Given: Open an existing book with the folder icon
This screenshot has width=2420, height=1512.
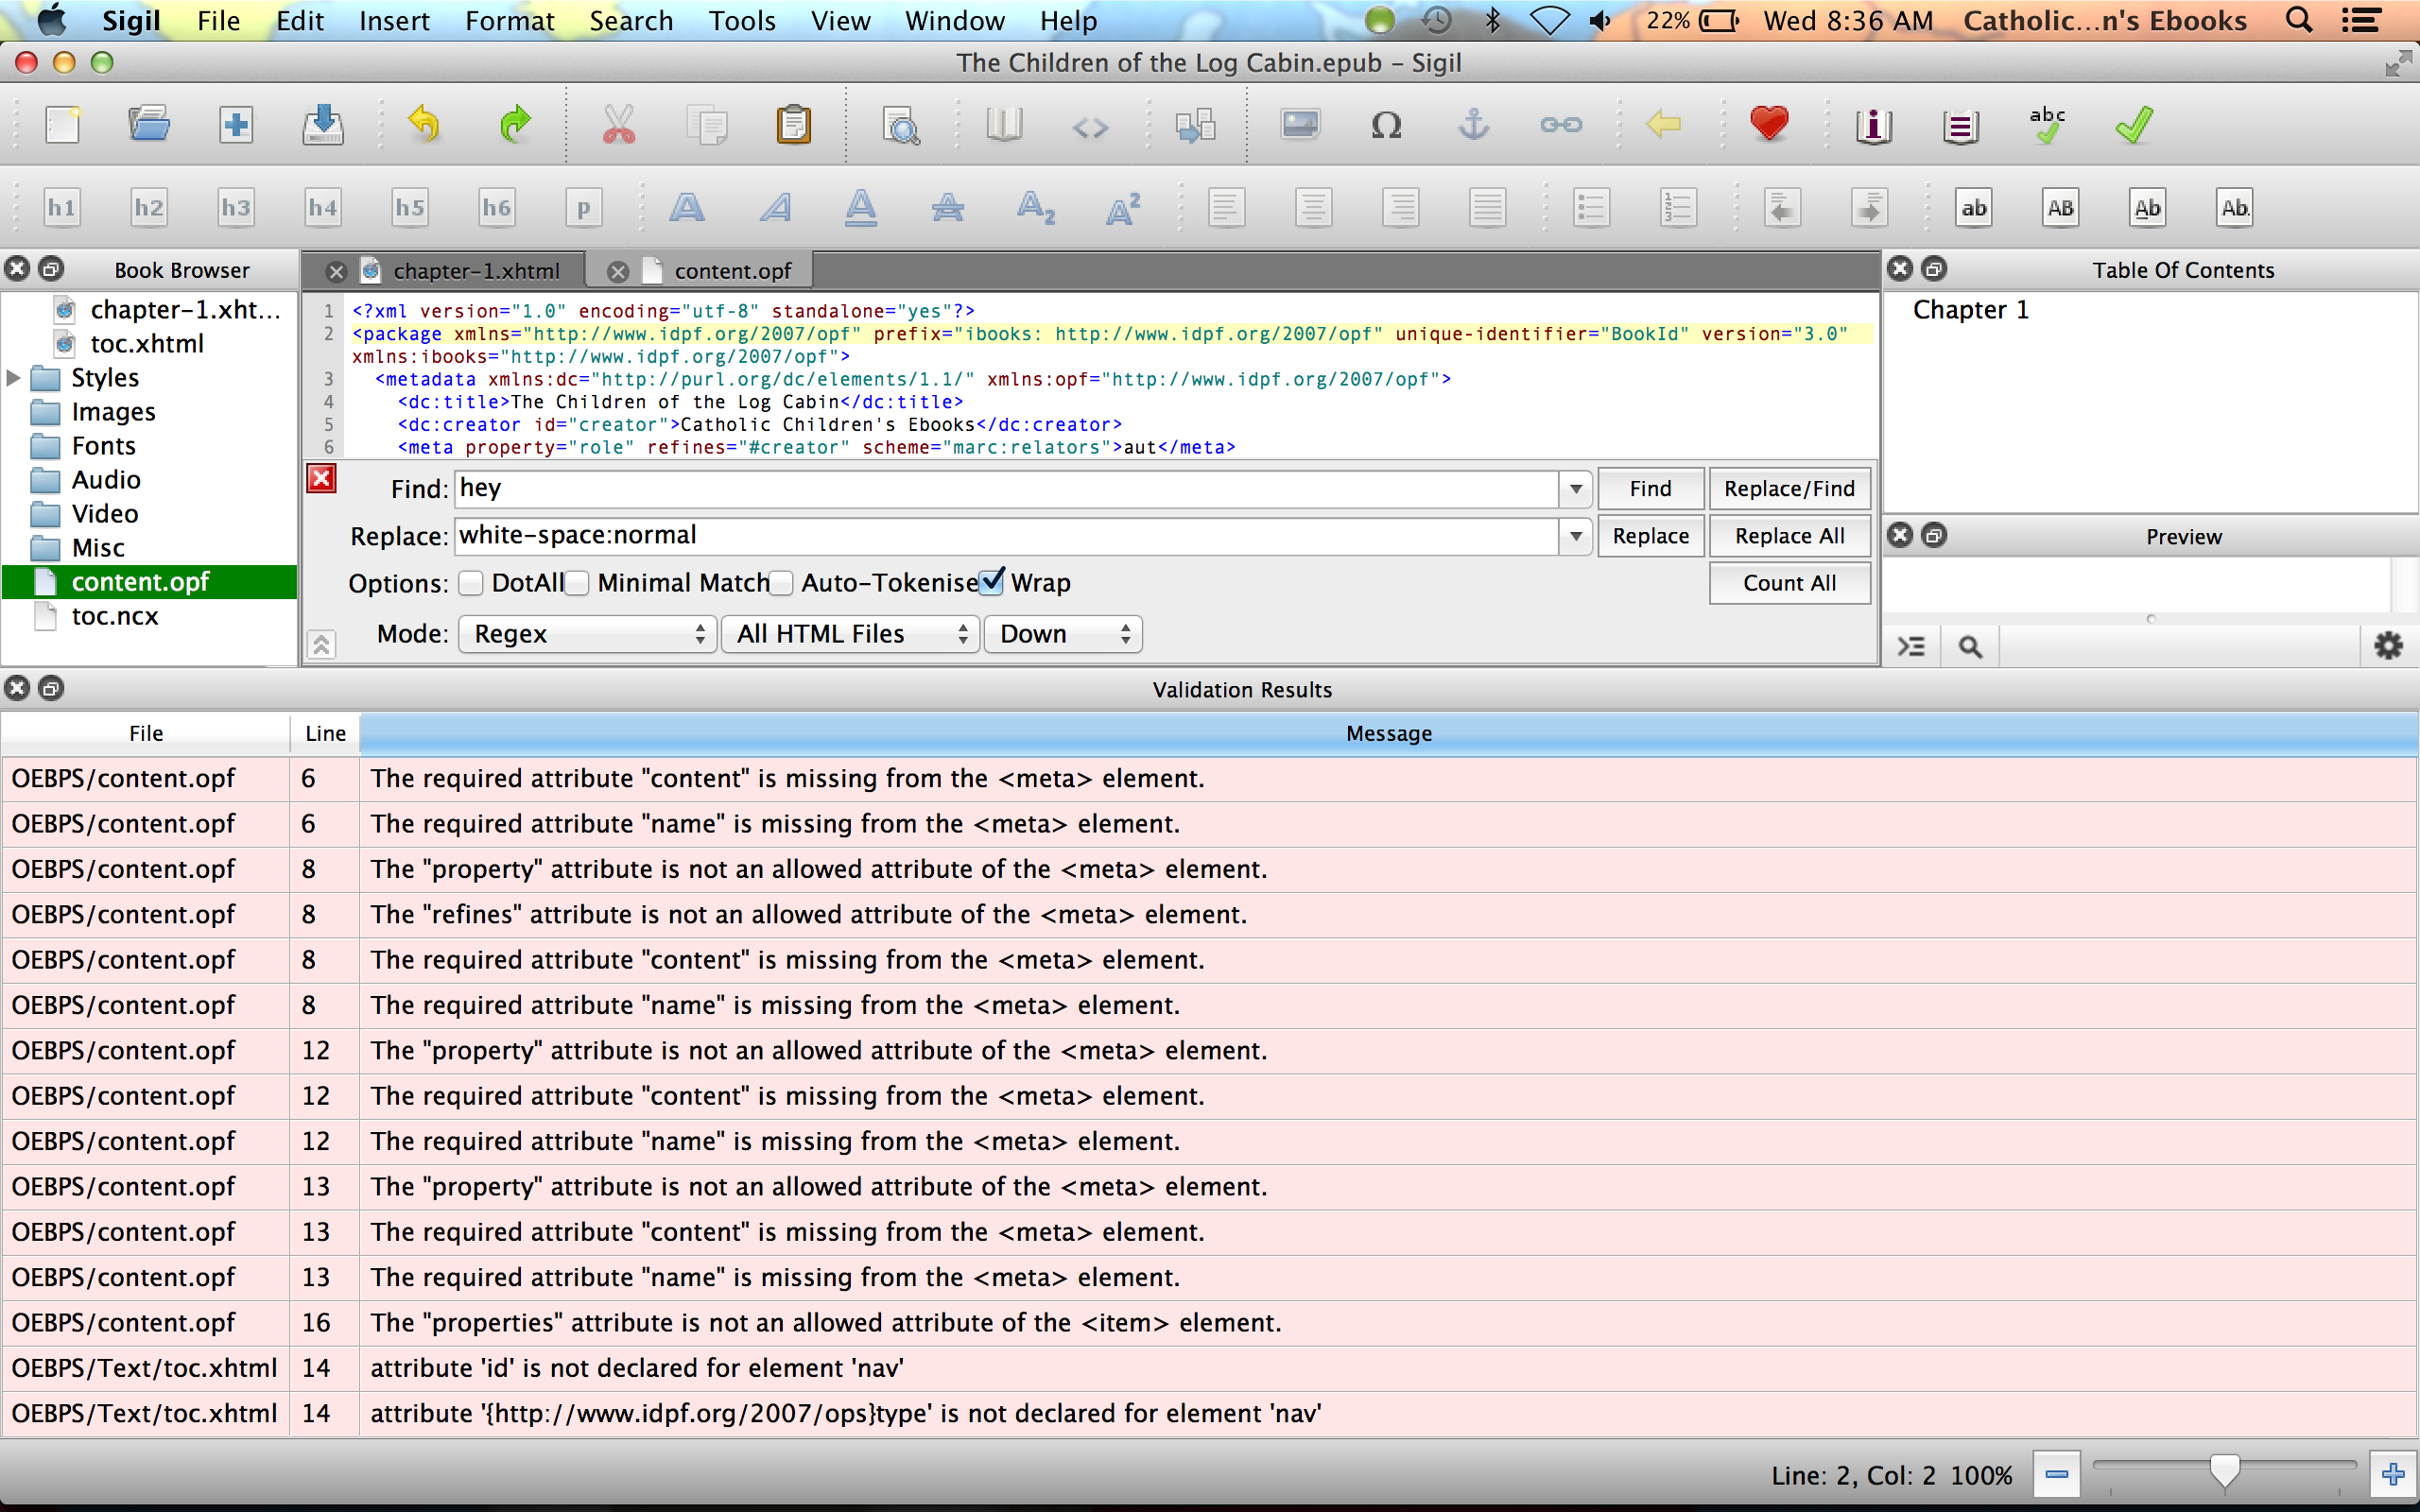Looking at the screenshot, I should click(149, 125).
